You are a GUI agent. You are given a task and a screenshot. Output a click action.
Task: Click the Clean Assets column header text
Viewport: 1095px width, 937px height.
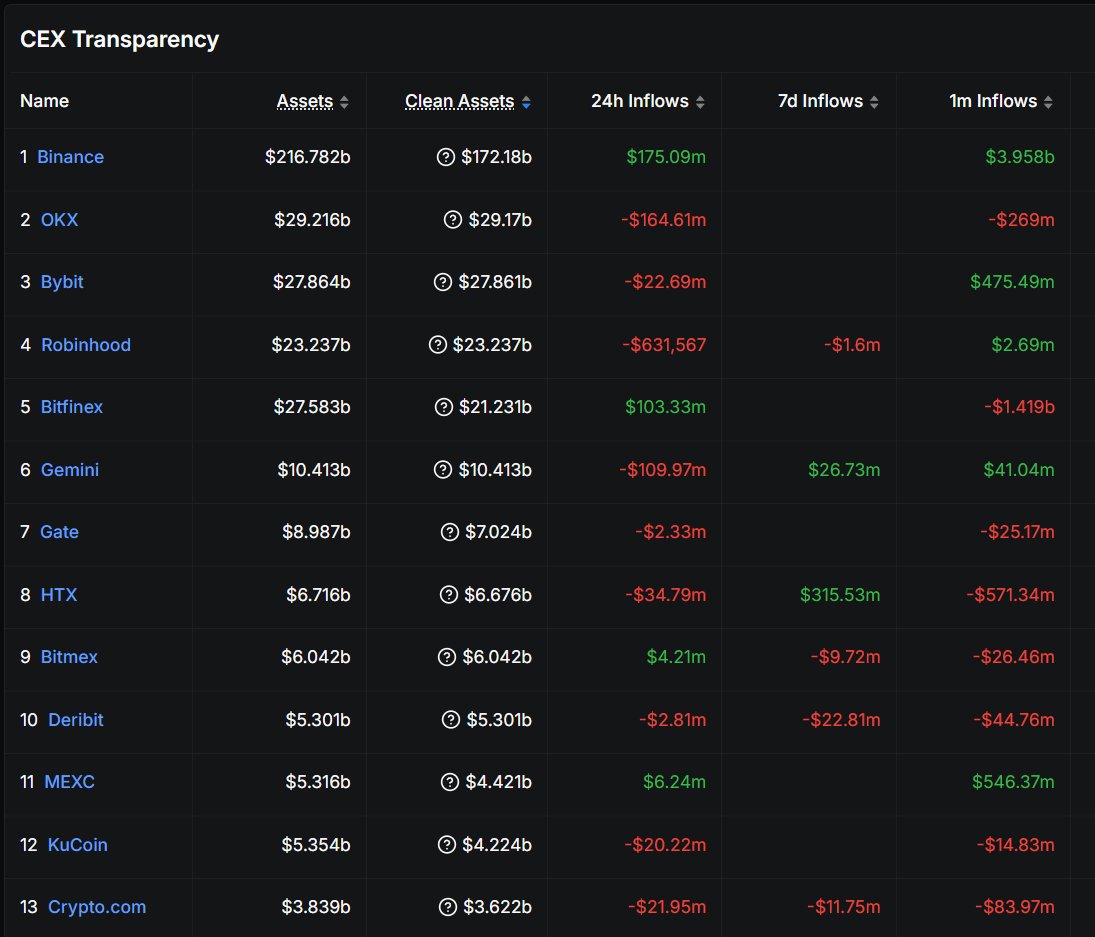tap(459, 101)
